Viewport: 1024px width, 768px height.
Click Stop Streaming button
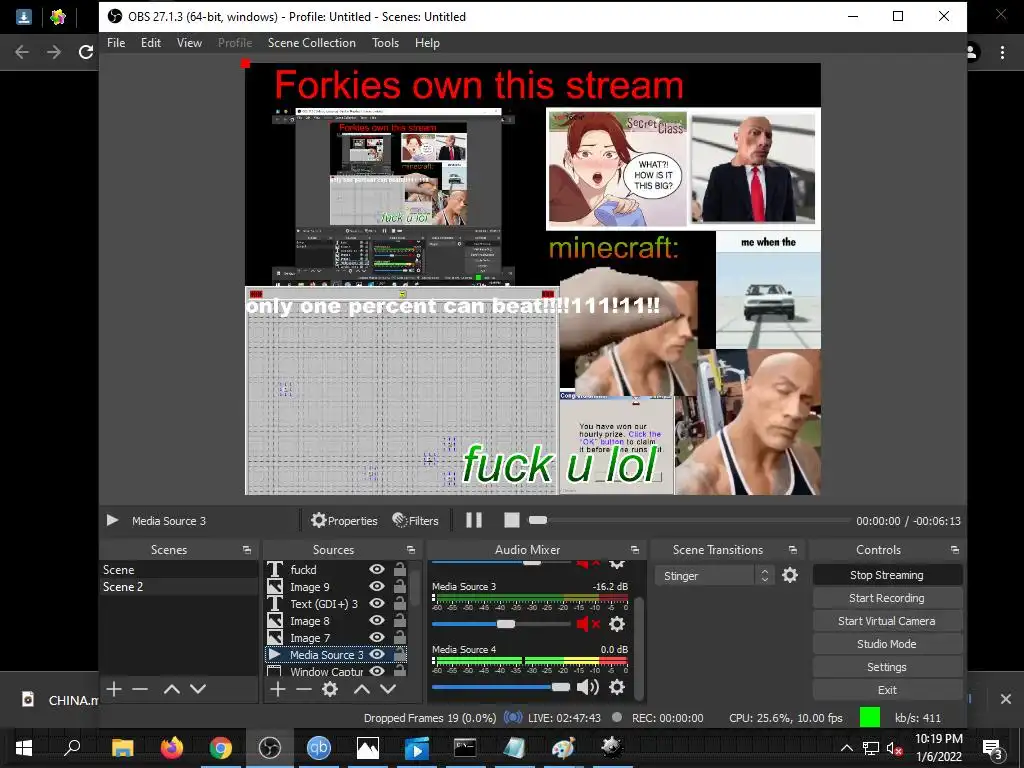[x=887, y=575]
